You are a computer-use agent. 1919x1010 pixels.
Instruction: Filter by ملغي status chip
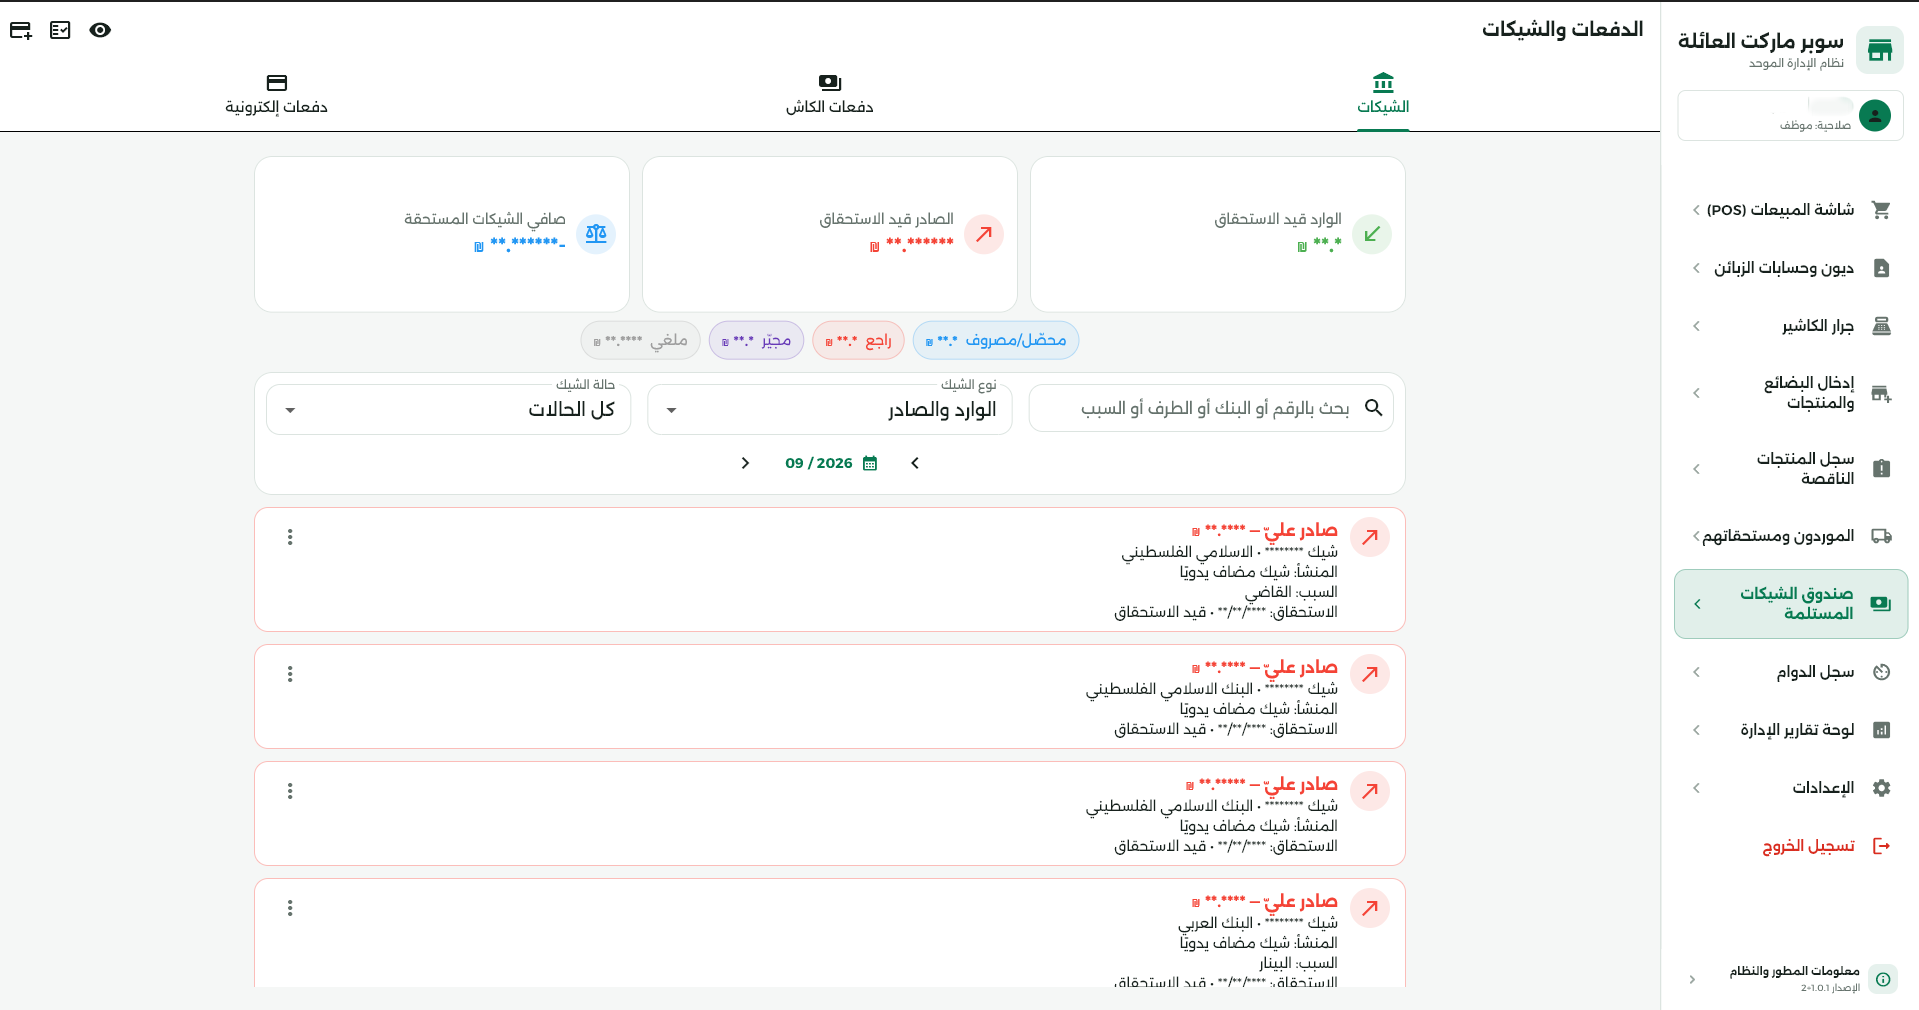point(640,340)
